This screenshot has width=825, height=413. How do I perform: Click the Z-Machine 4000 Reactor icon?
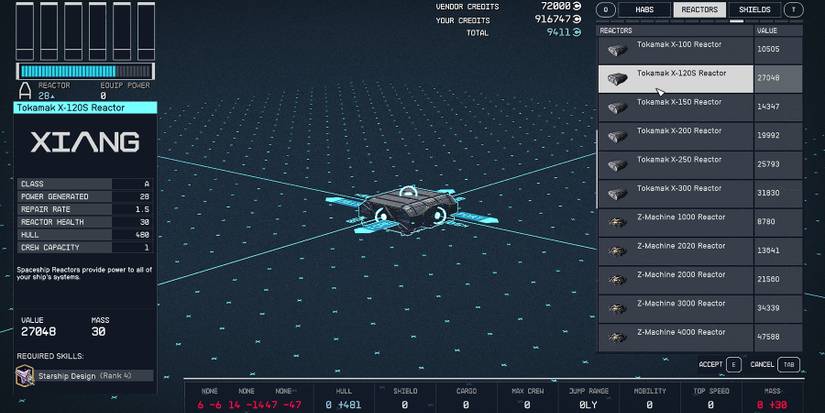[618, 336]
